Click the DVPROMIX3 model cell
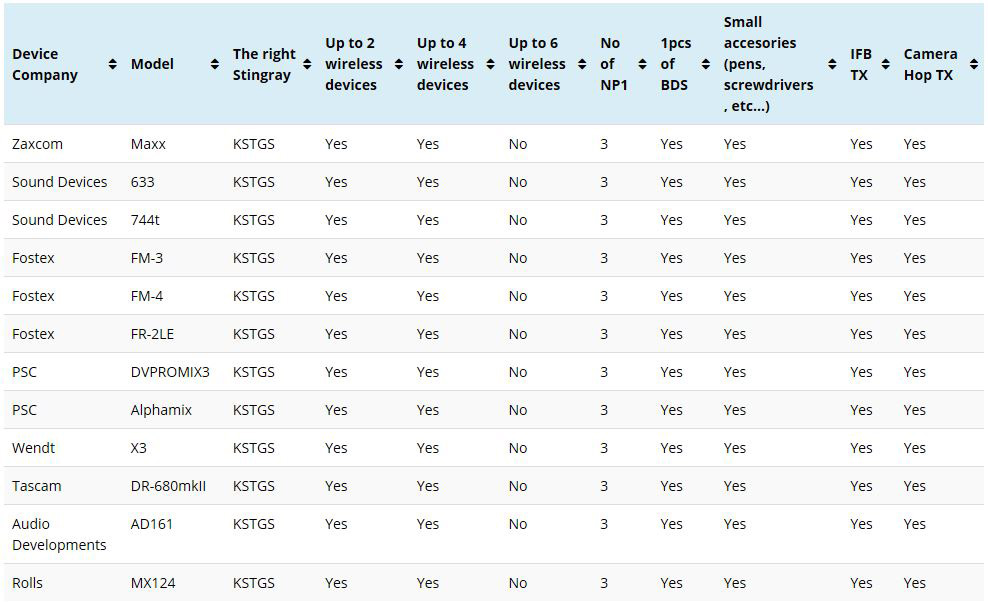The image size is (988, 603). click(170, 372)
